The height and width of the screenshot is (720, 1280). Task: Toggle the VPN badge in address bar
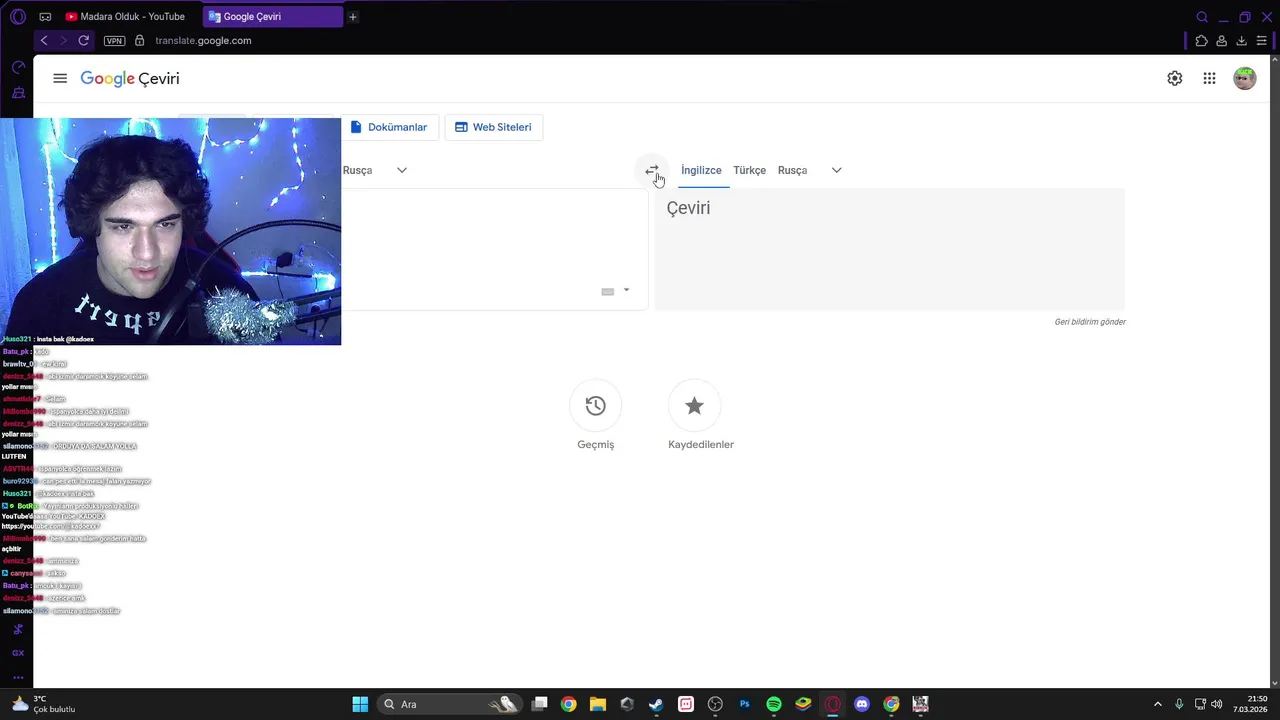tap(114, 41)
